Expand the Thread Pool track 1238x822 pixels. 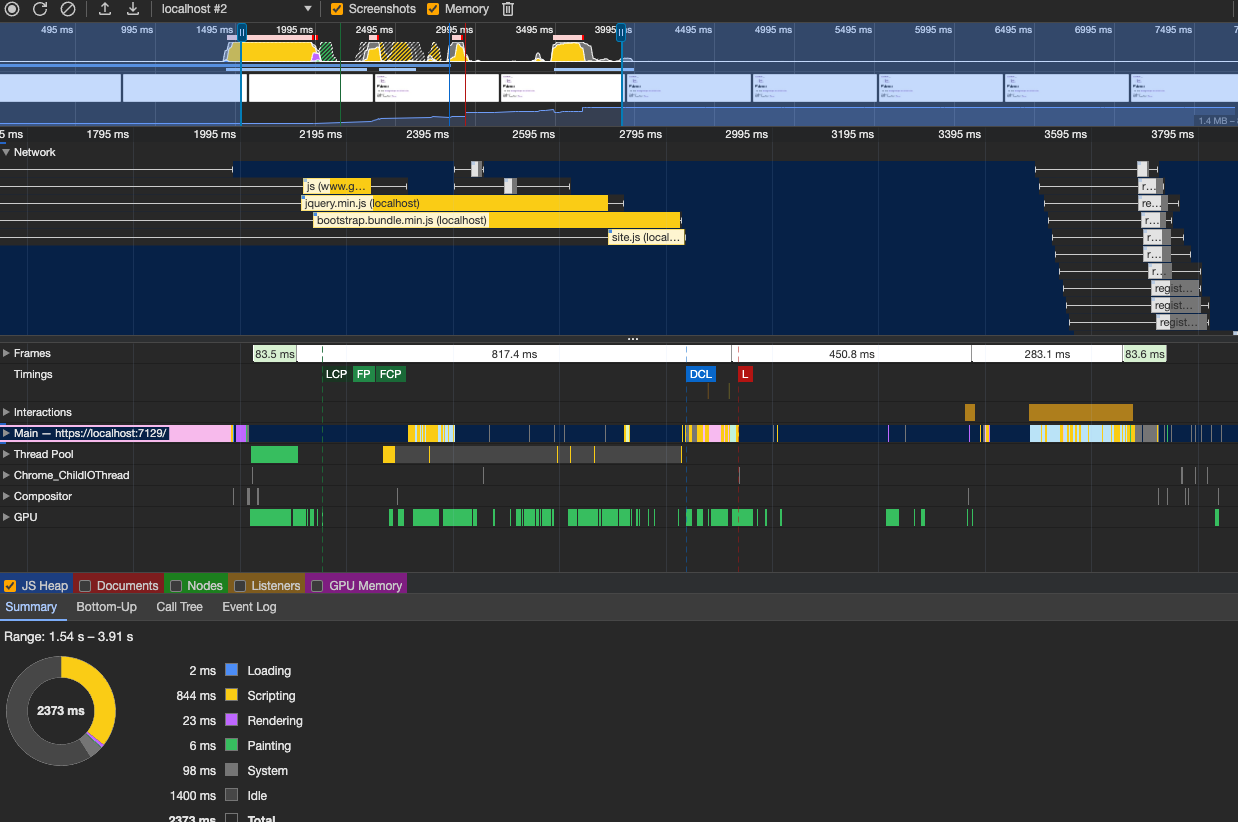tap(6, 454)
